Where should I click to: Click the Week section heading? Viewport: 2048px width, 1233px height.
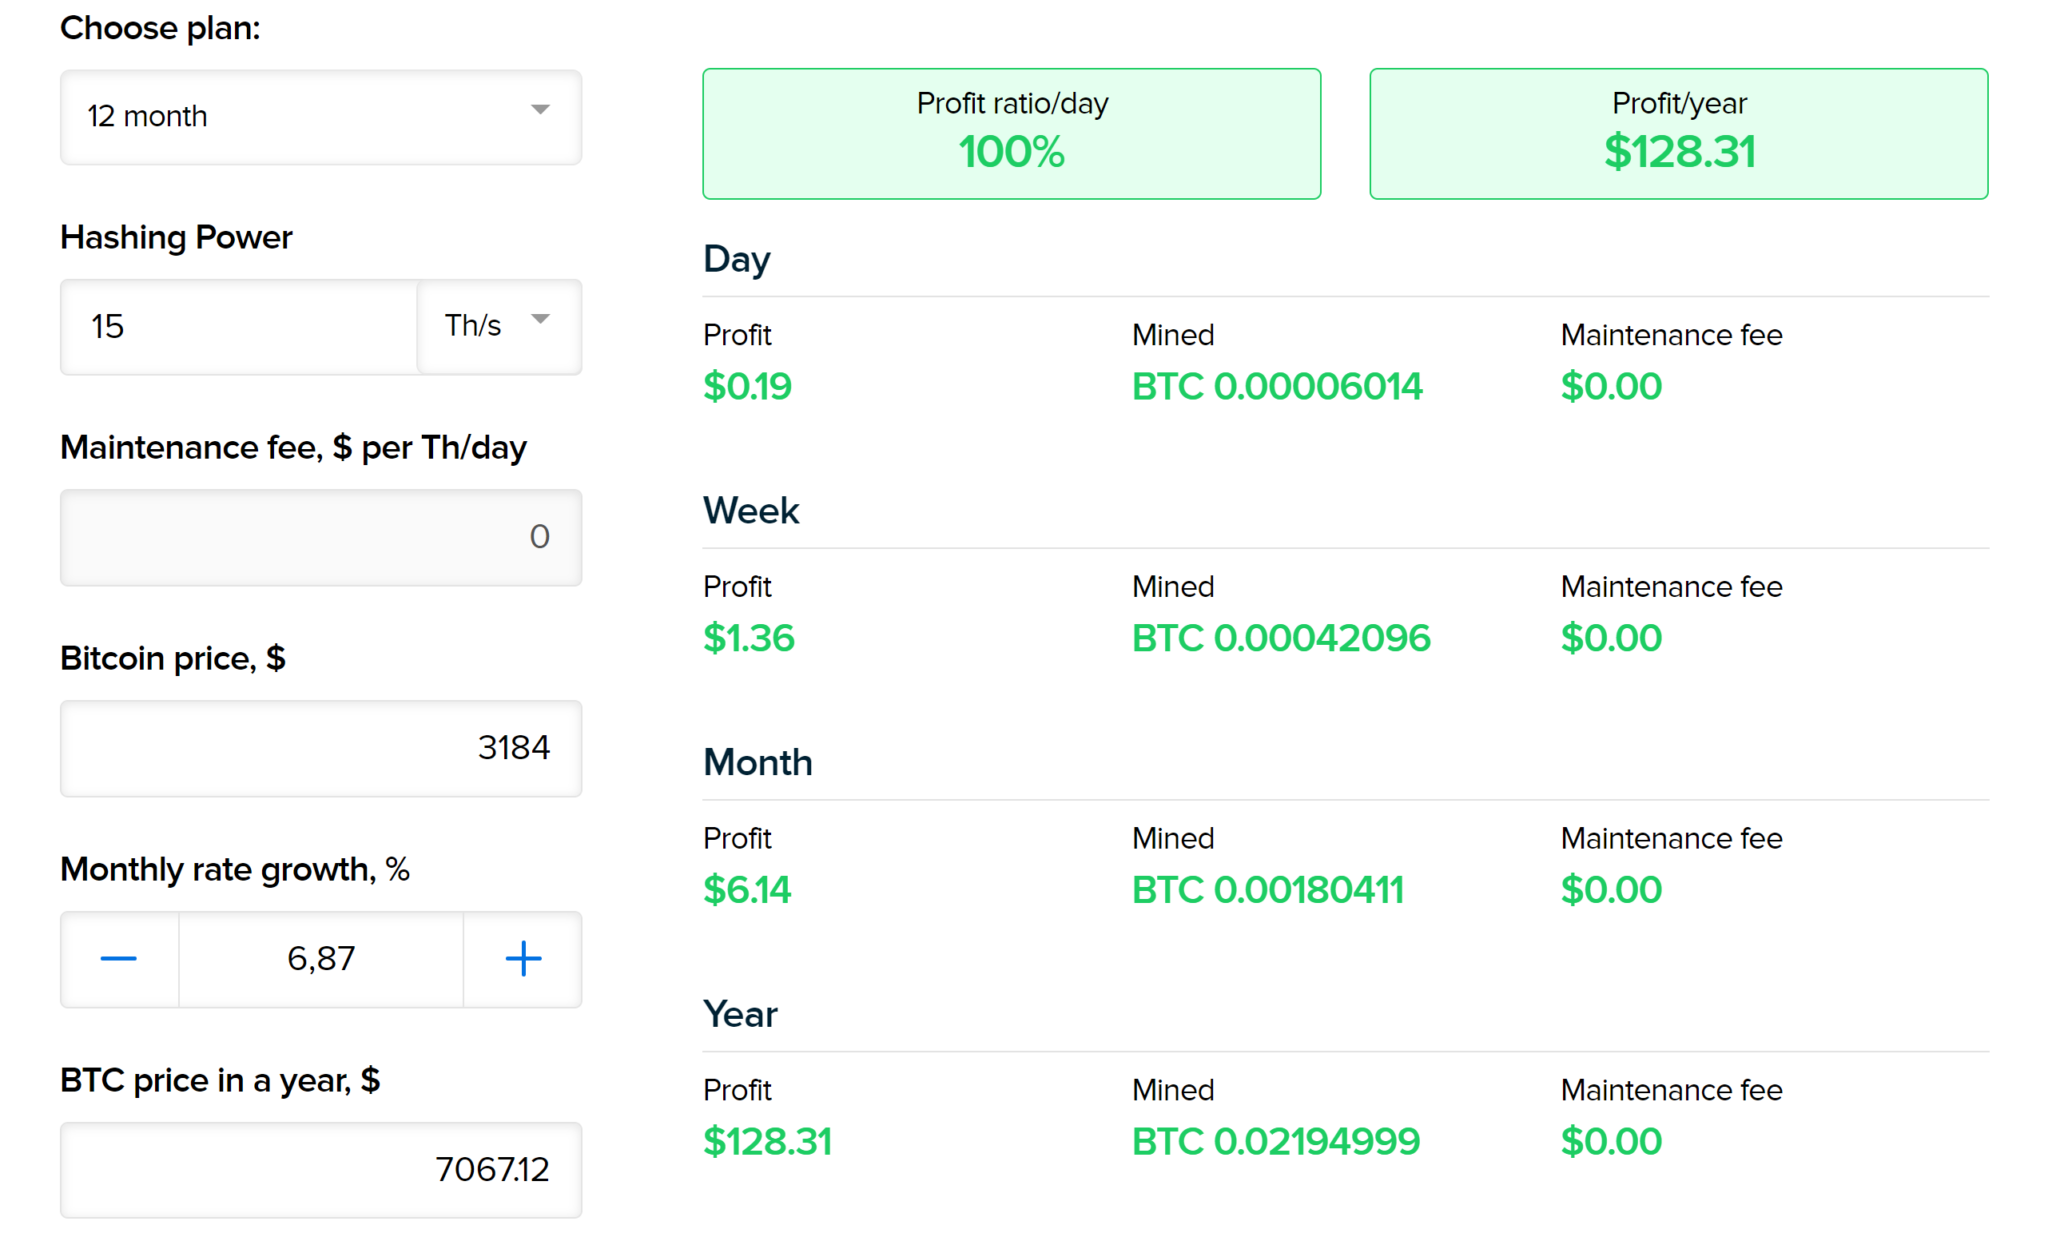(x=751, y=511)
